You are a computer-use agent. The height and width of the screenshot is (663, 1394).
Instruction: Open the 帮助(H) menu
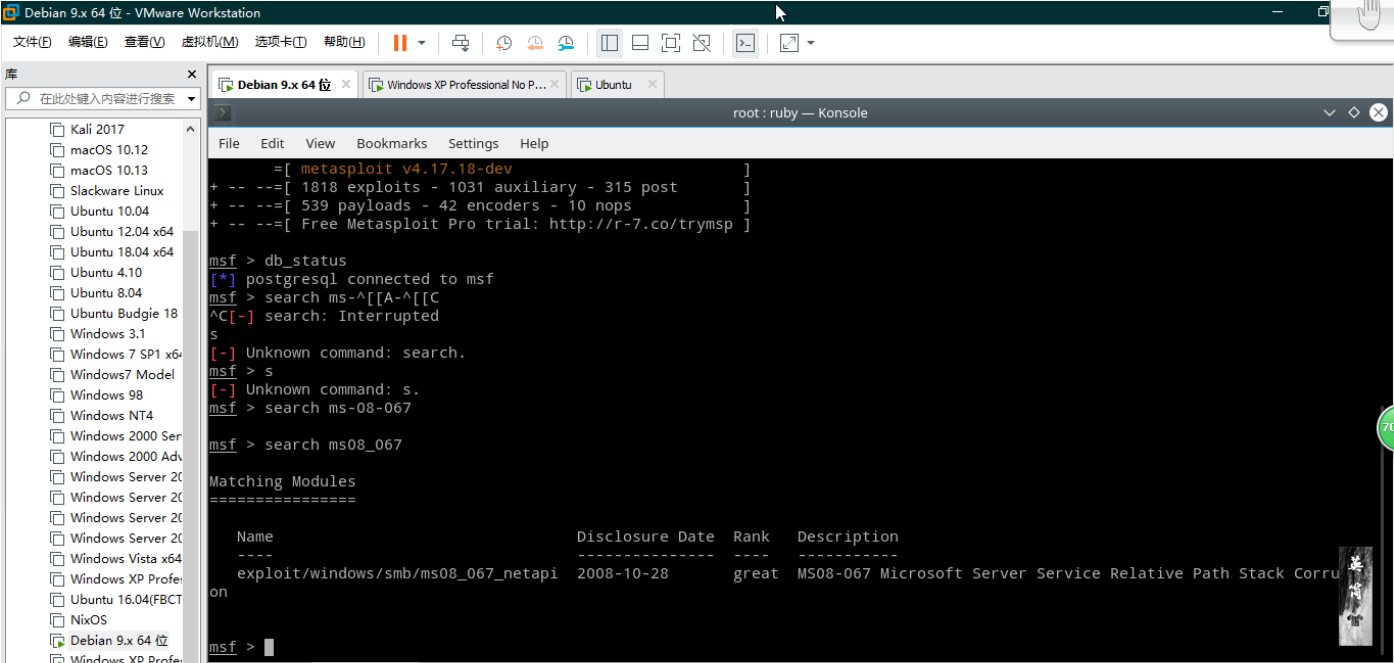coord(344,42)
